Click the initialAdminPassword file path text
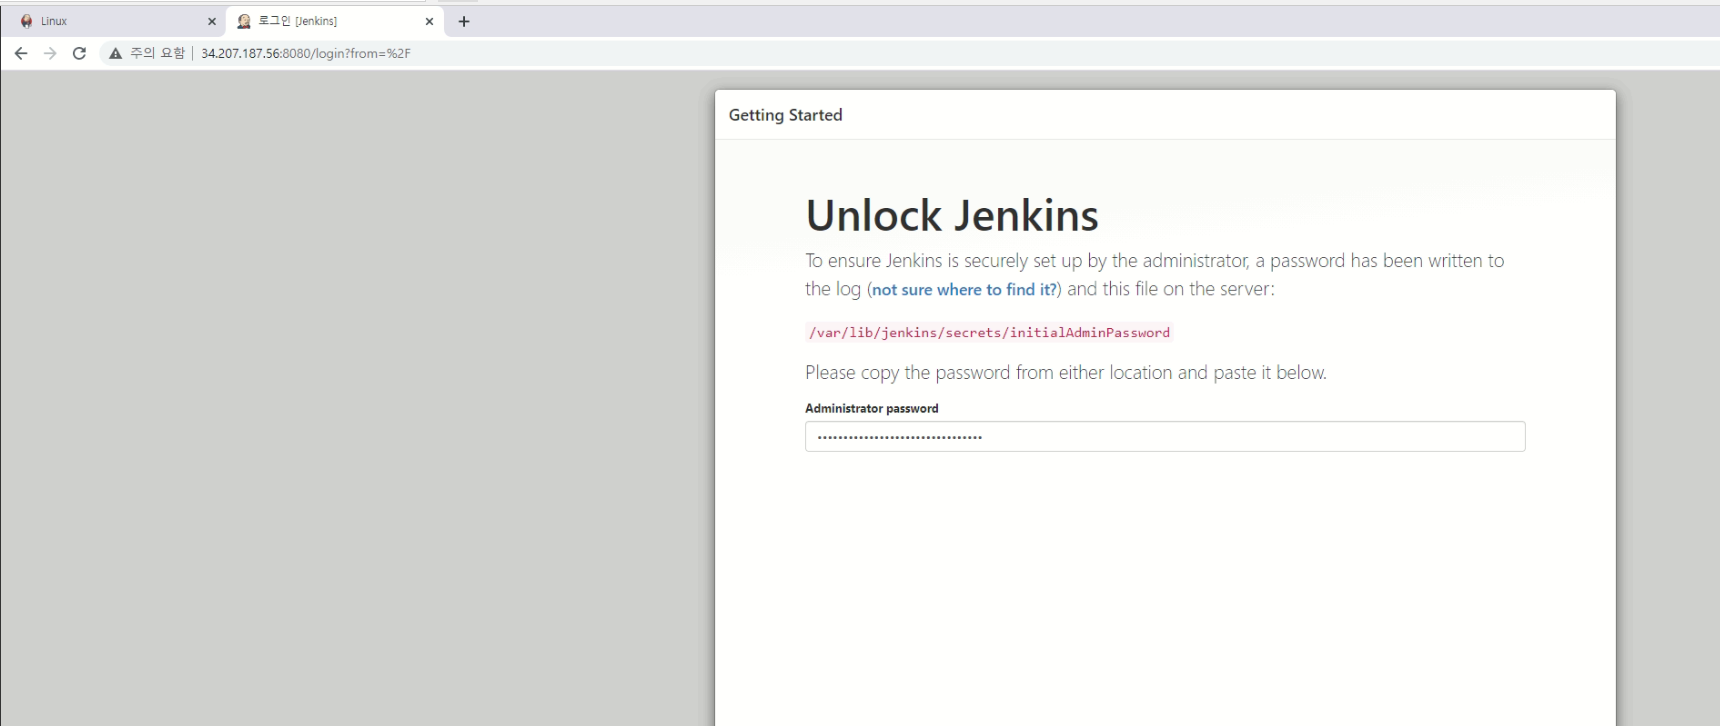1720x726 pixels. pyautogui.click(x=989, y=332)
